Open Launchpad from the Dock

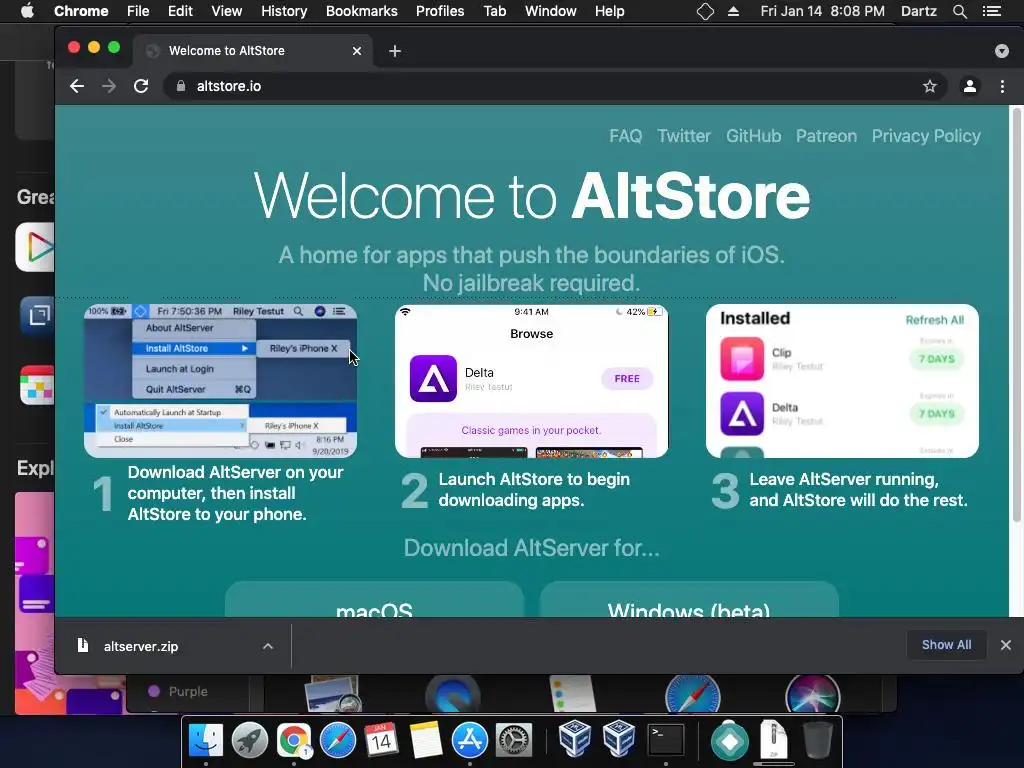pos(249,741)
